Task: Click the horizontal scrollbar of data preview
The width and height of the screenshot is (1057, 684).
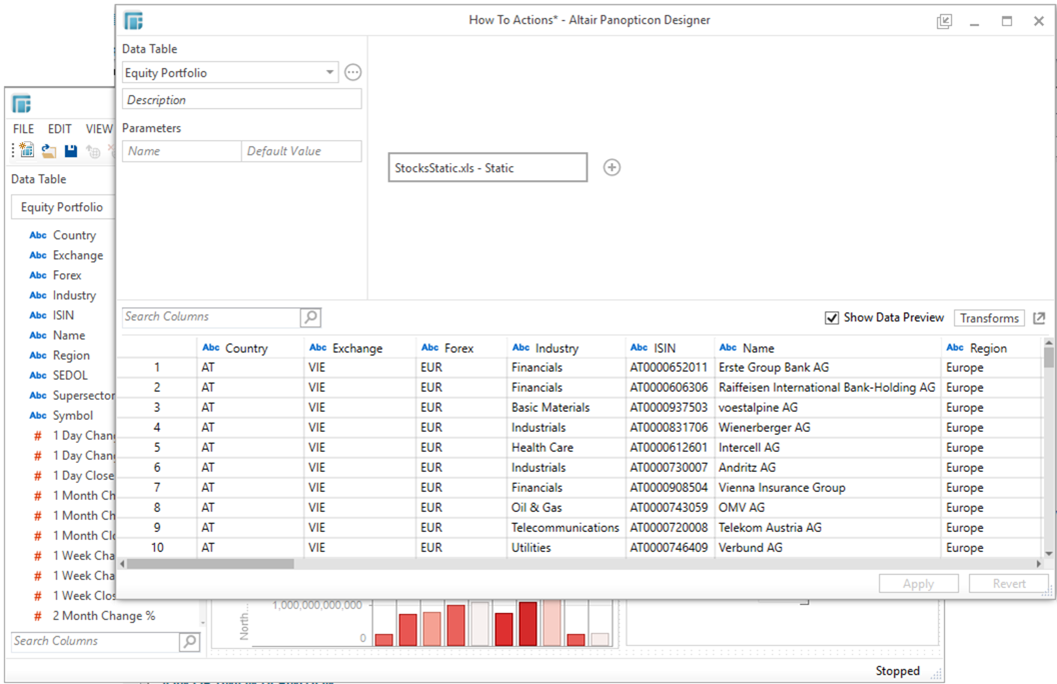Action: [210, 564]
